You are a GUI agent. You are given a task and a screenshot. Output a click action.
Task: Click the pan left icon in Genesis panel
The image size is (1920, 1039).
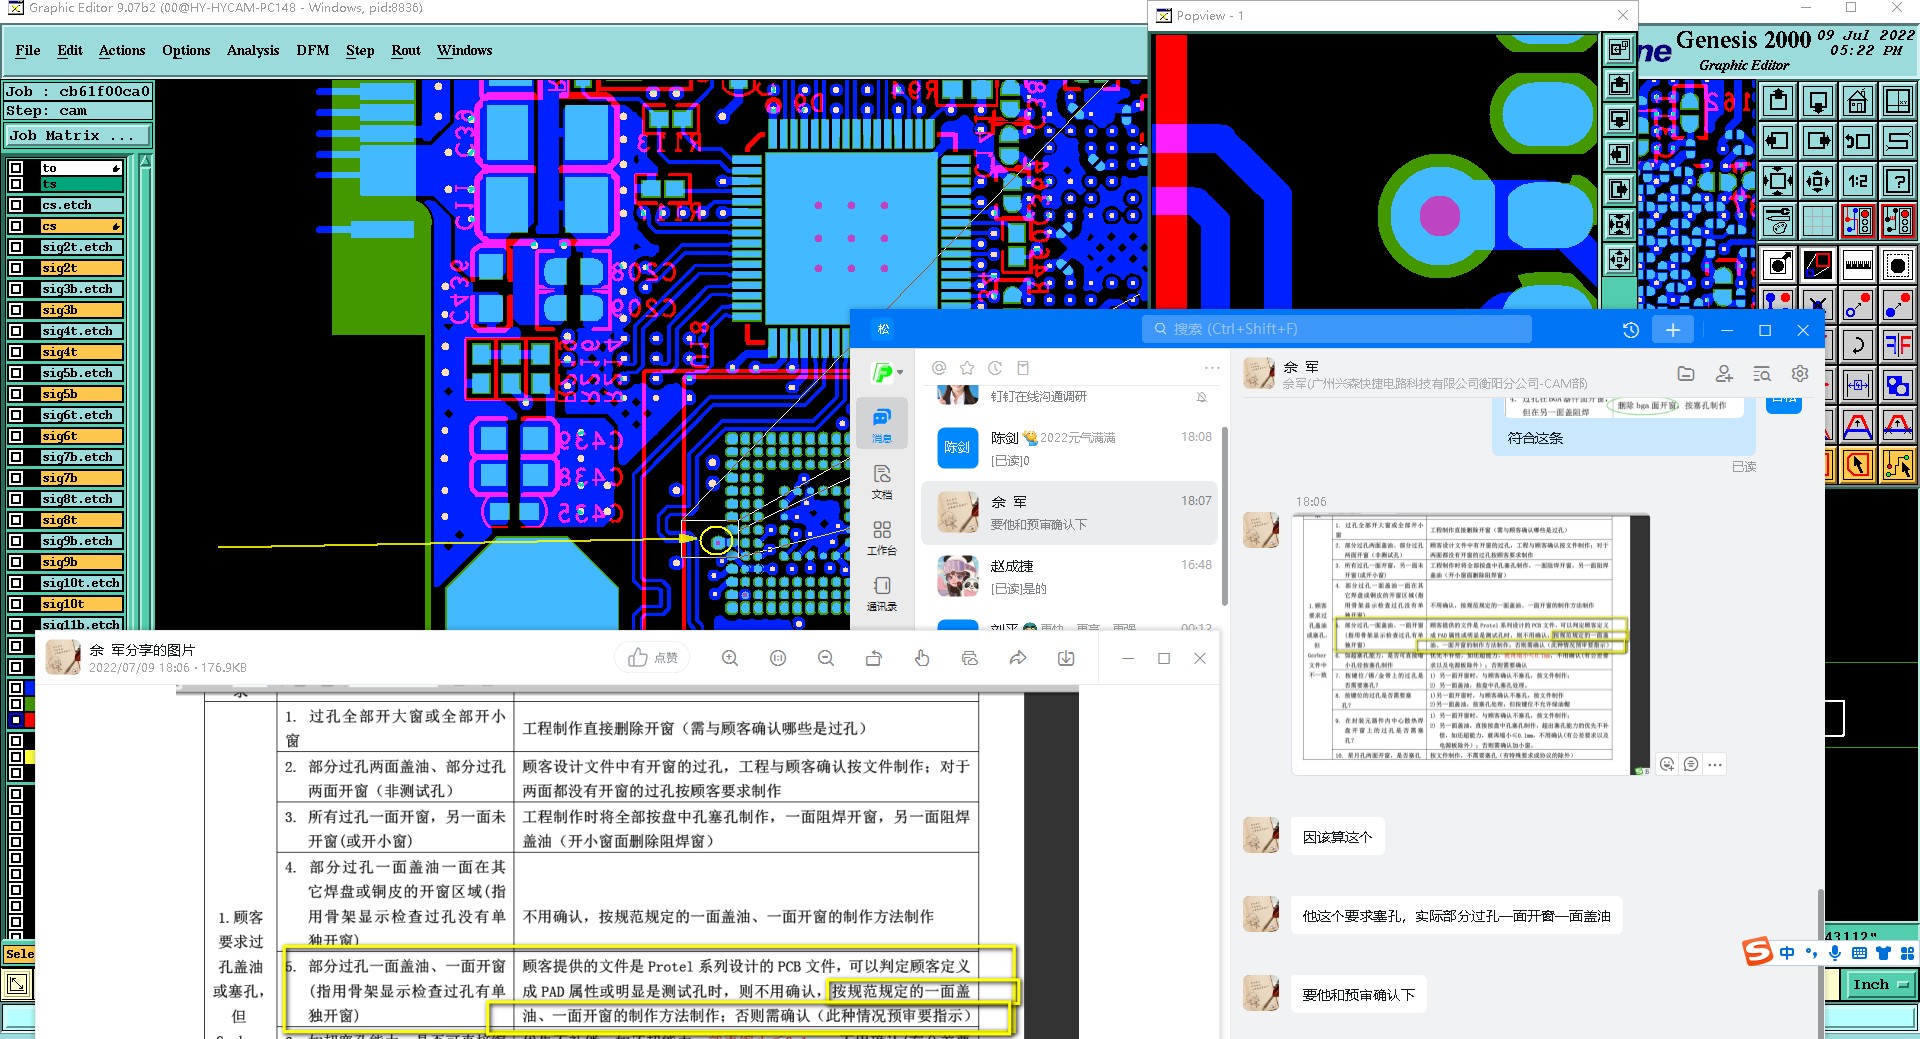1778,141
